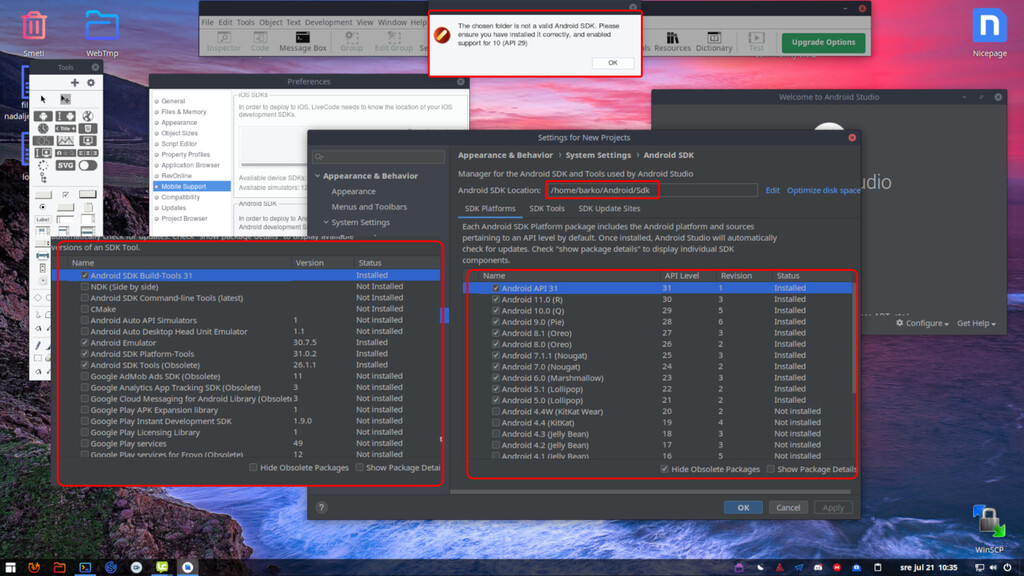This screenshot has width=1024, height=576.
Task: Click the Message Box toolbar icon
Action: tap(302, 41)
